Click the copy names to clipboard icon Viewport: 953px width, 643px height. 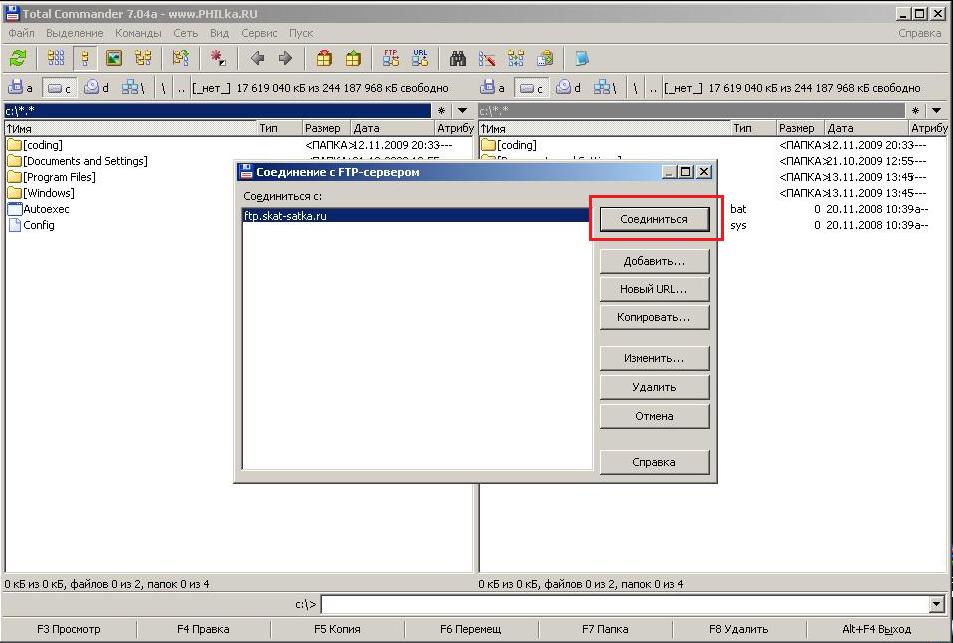[545, 58]
